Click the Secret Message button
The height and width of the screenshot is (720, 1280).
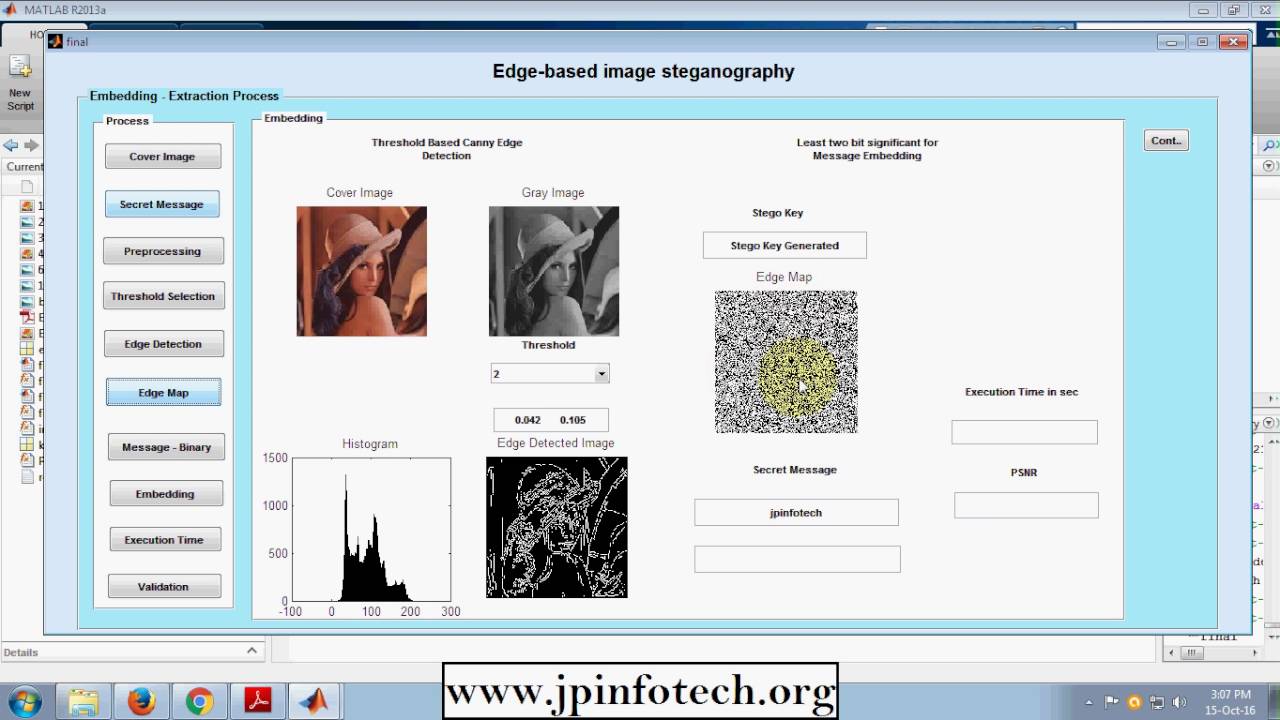pyautogui.click(x=162, y=204)
